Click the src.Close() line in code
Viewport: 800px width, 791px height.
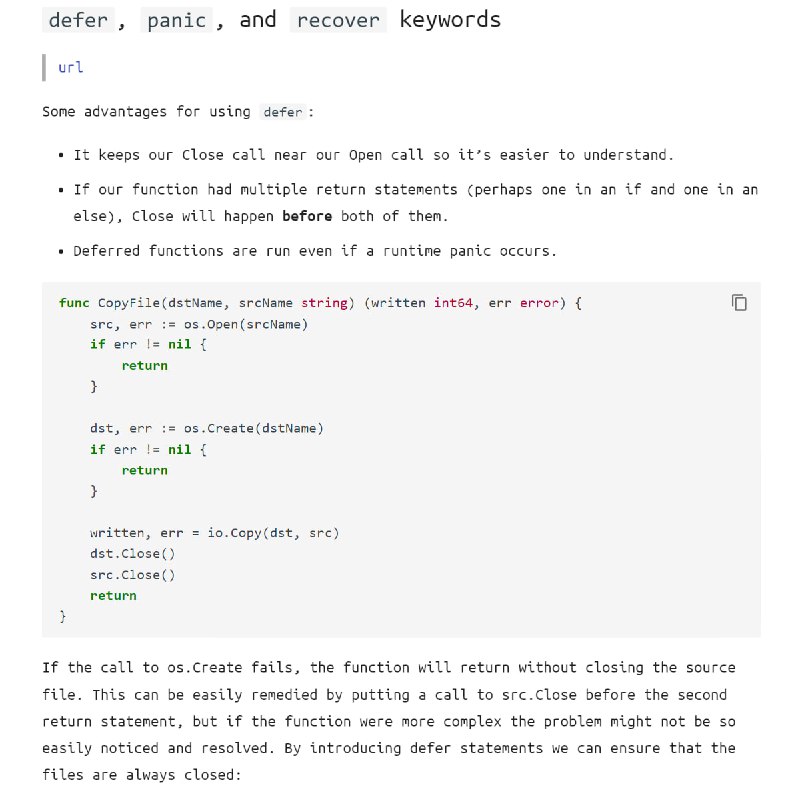tap(133, 575)
